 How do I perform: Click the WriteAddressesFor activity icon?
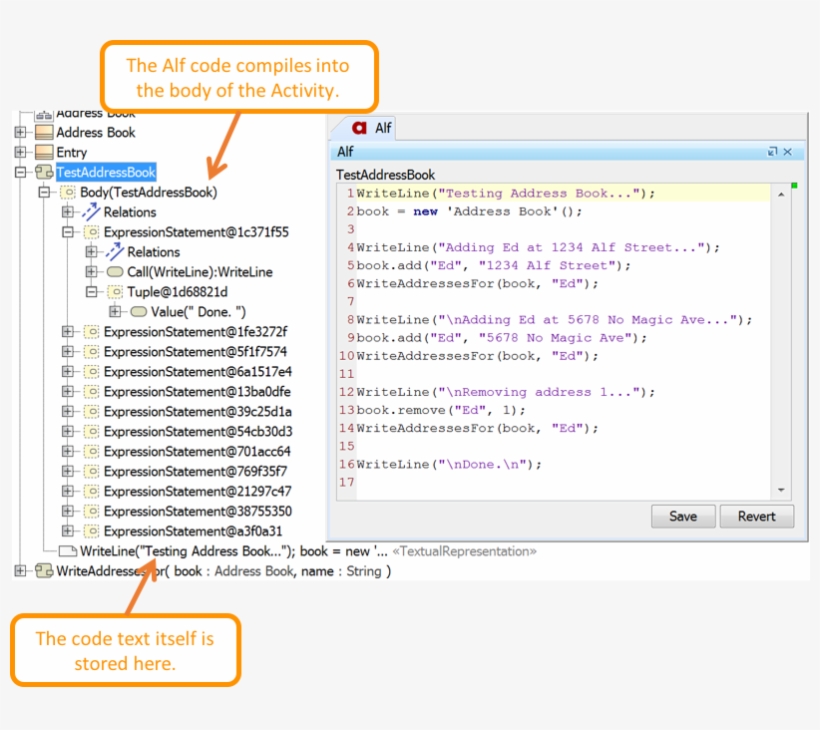point(44,571)
